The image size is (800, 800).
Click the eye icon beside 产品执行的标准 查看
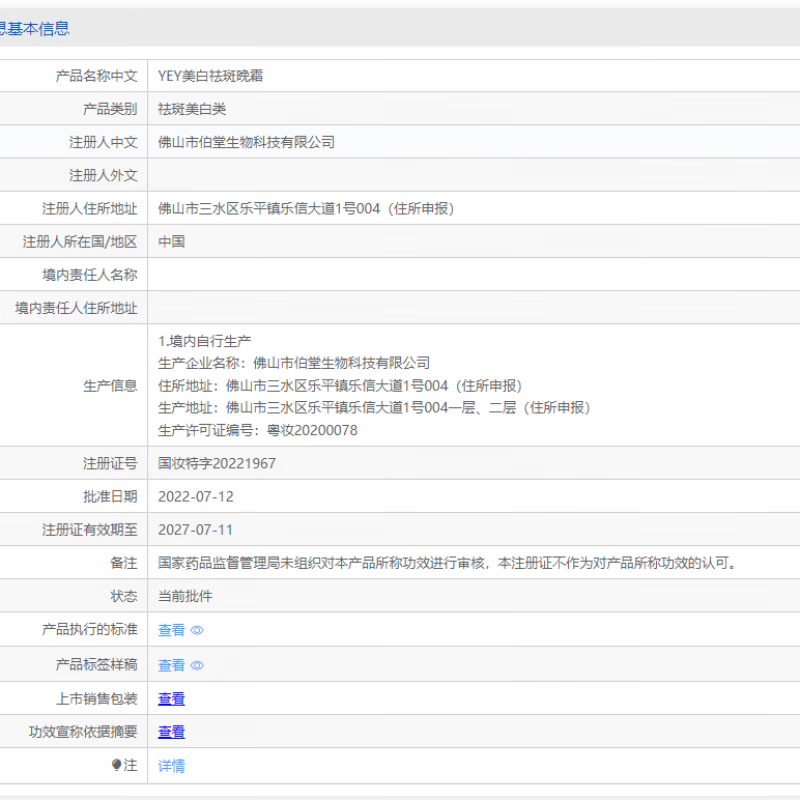pos(196,630)
